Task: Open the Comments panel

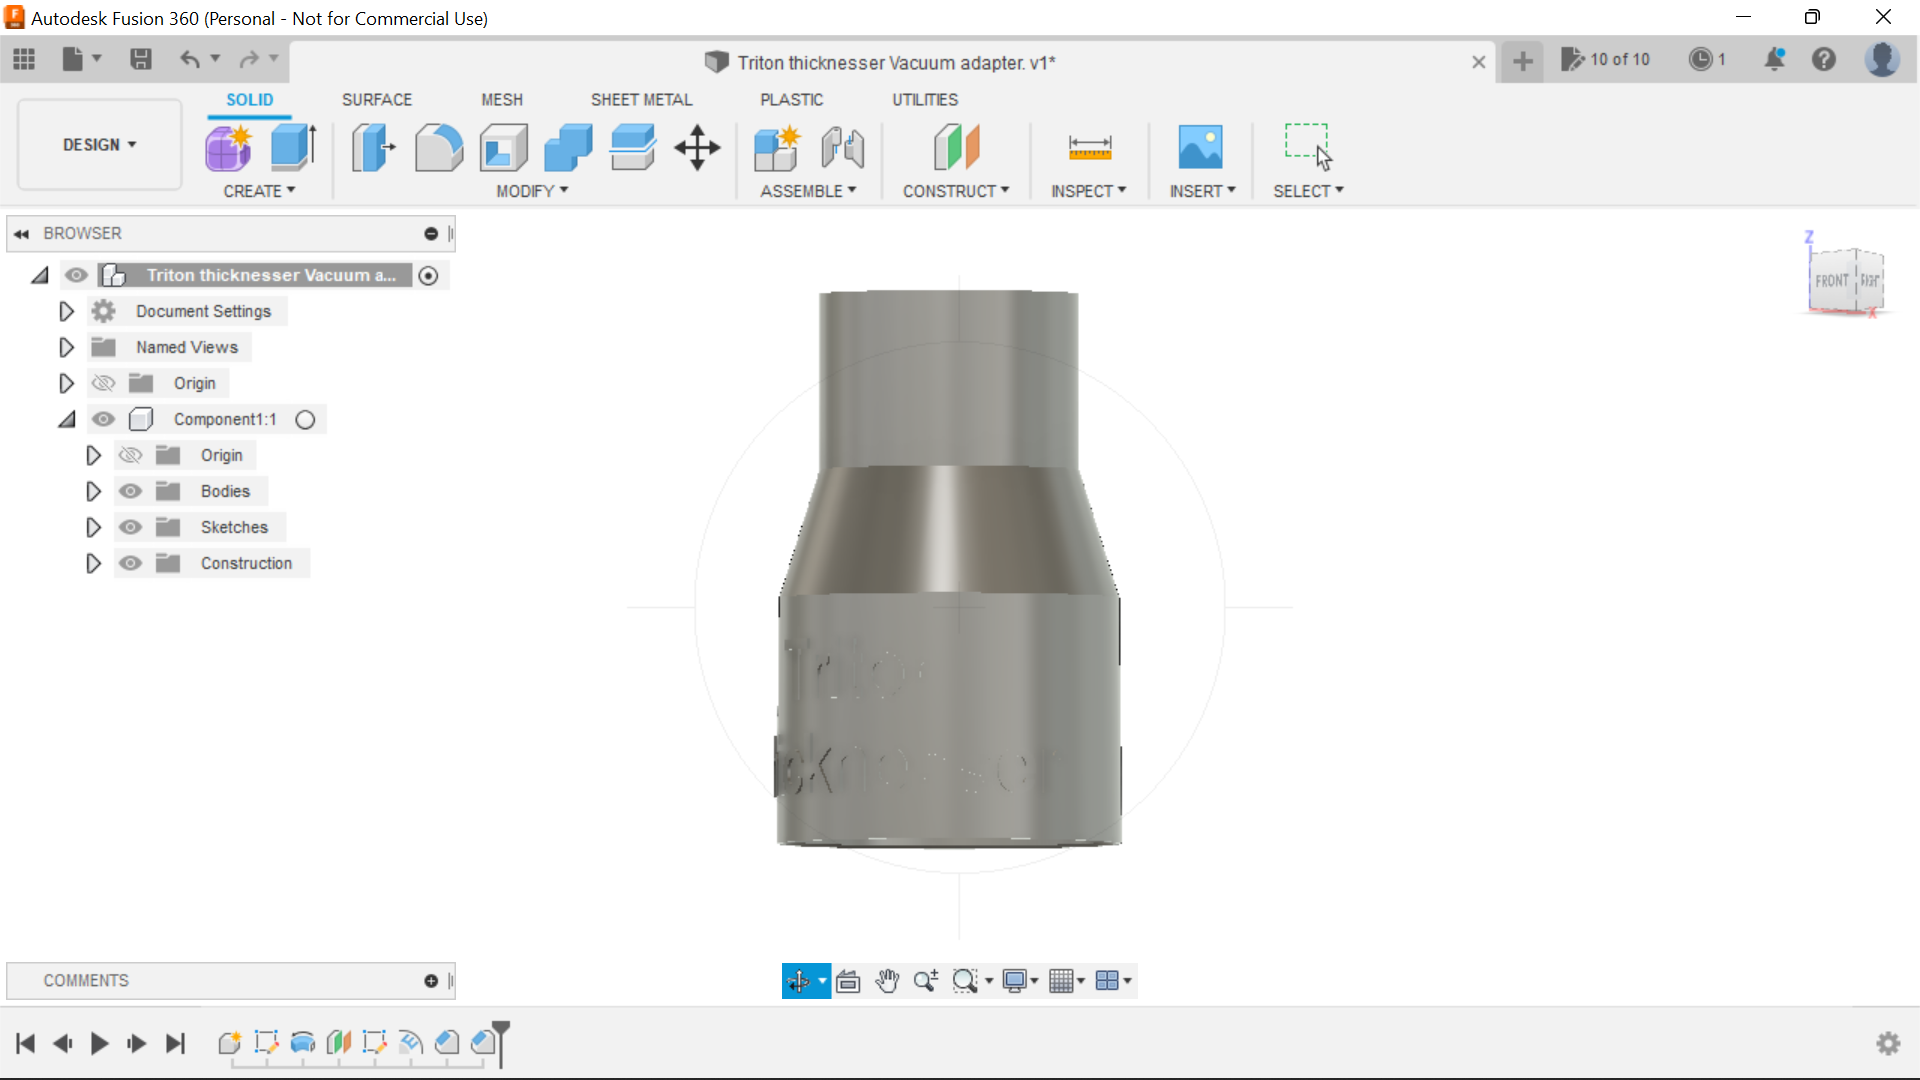Action: point(86,980)
